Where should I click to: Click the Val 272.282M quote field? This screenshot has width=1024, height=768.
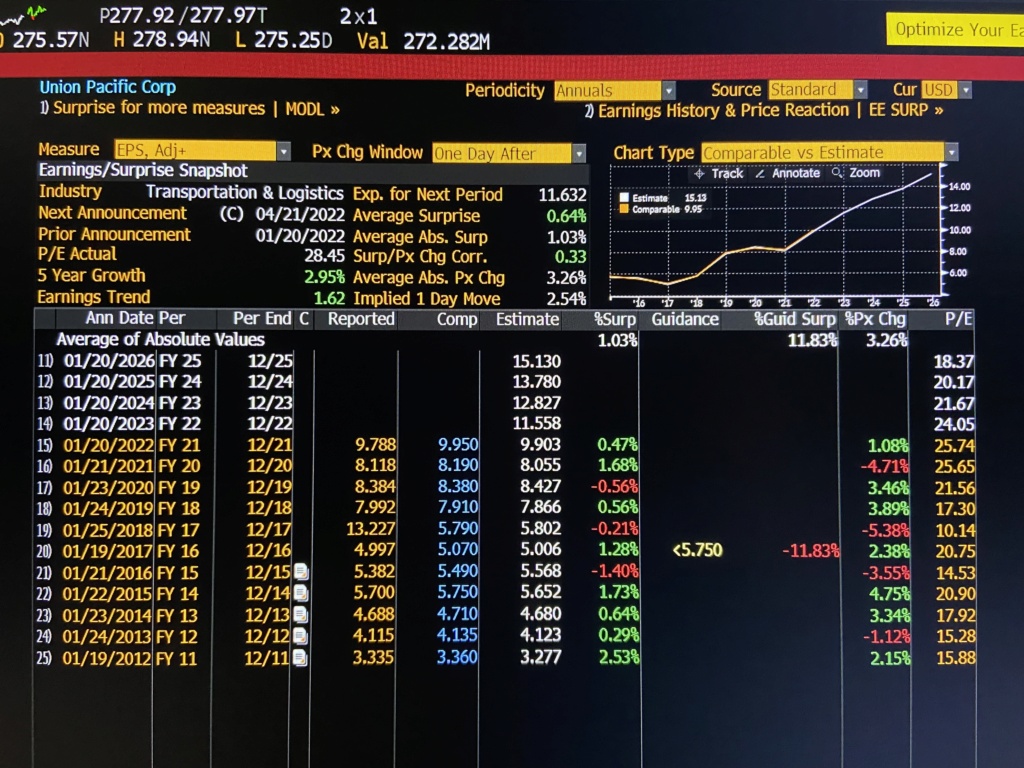[423, 42]
